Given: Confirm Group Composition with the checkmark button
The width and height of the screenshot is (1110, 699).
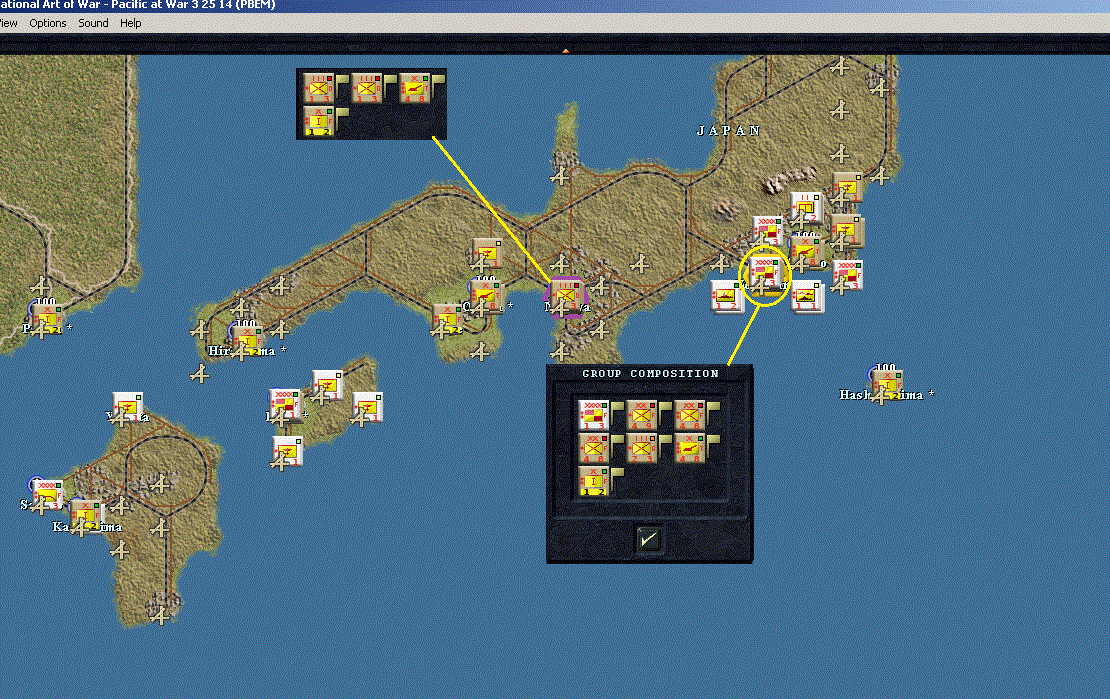Looking at the screenshot, I should [x=648, y=540].
